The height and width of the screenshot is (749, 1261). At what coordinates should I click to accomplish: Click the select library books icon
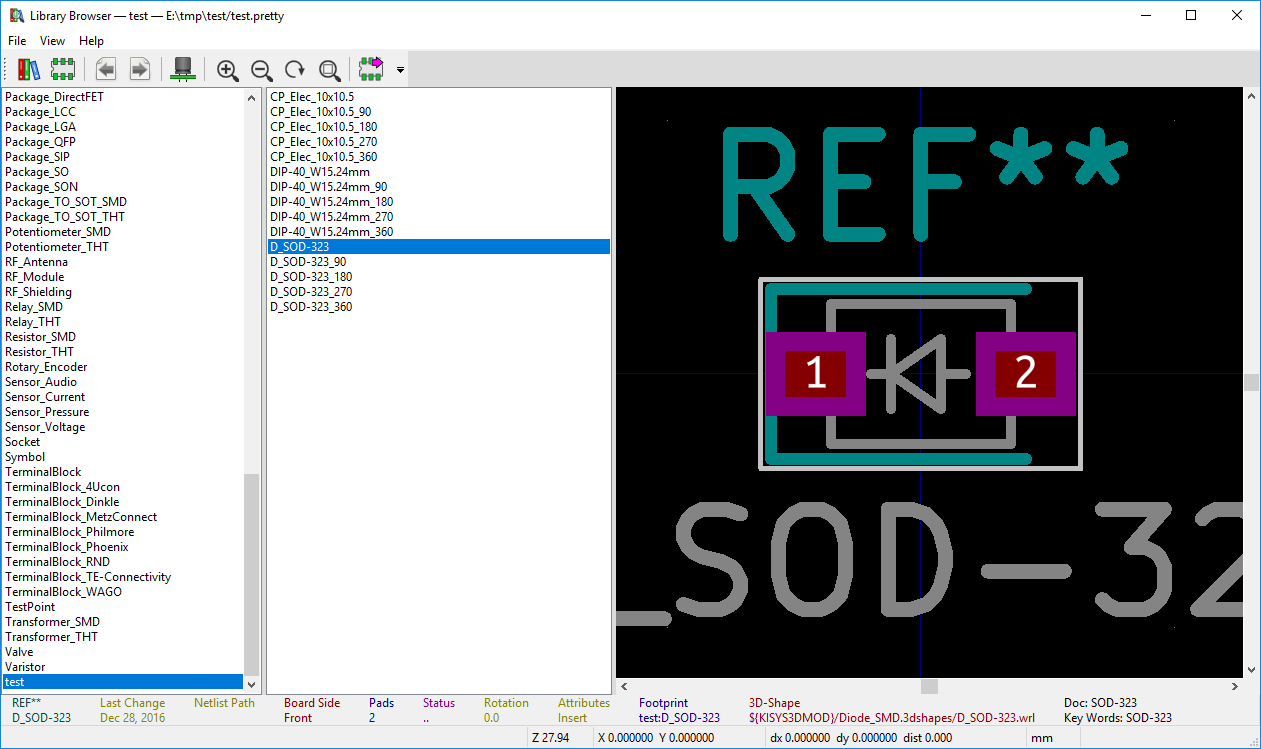point(29,69)
